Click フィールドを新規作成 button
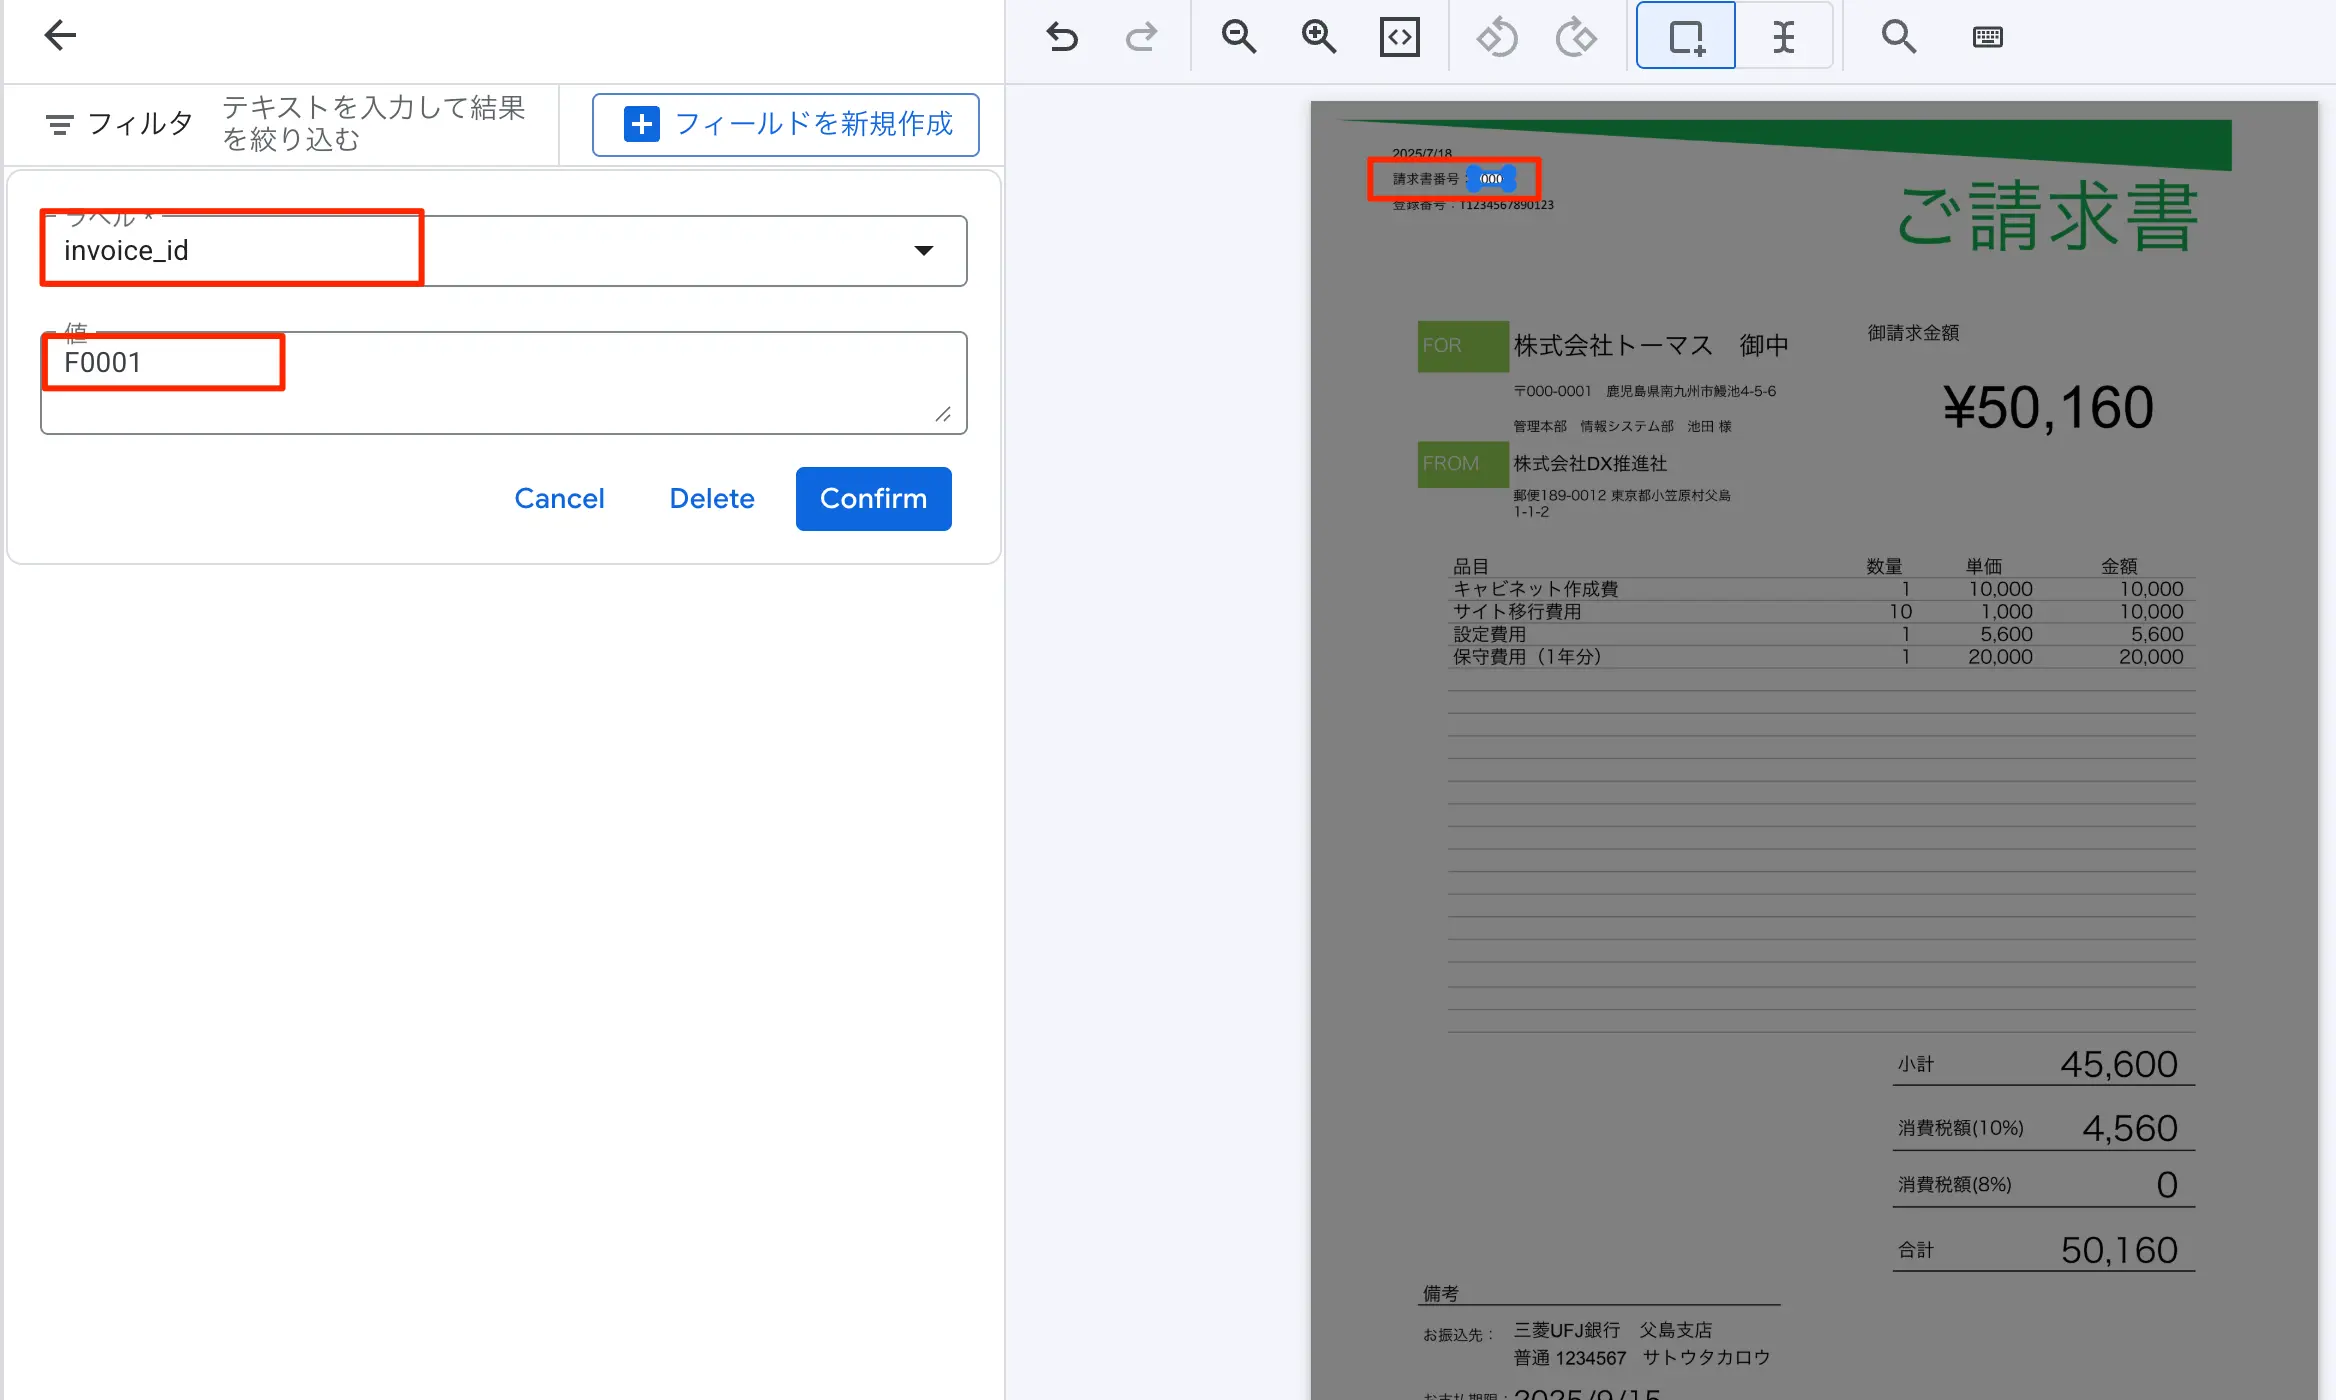Viewport: 2336px width, 1400px height. point(785,124)
